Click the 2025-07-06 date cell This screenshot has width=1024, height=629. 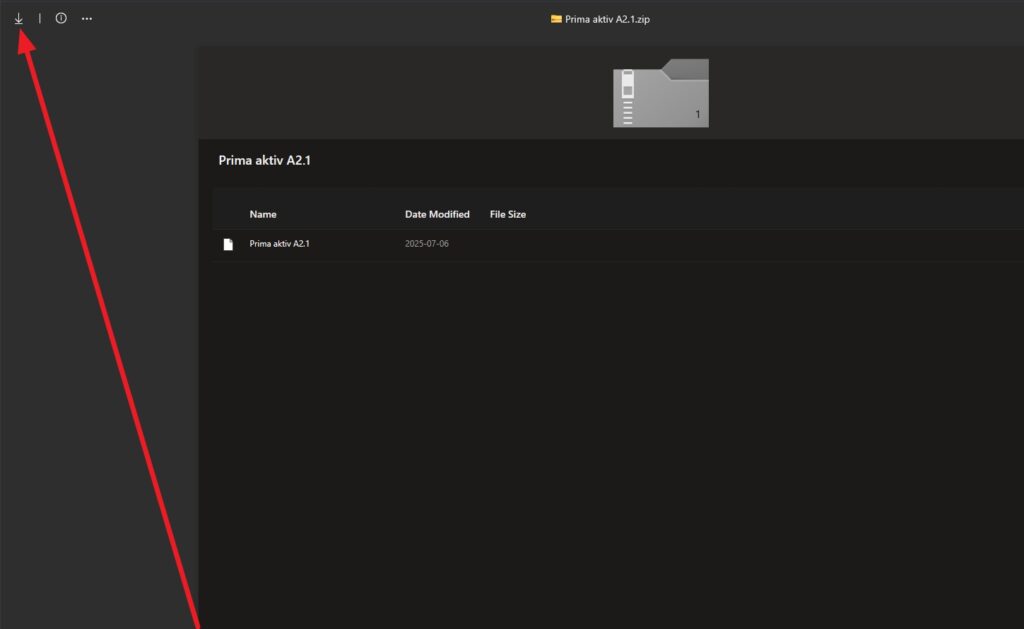click(x=426, y=244)
